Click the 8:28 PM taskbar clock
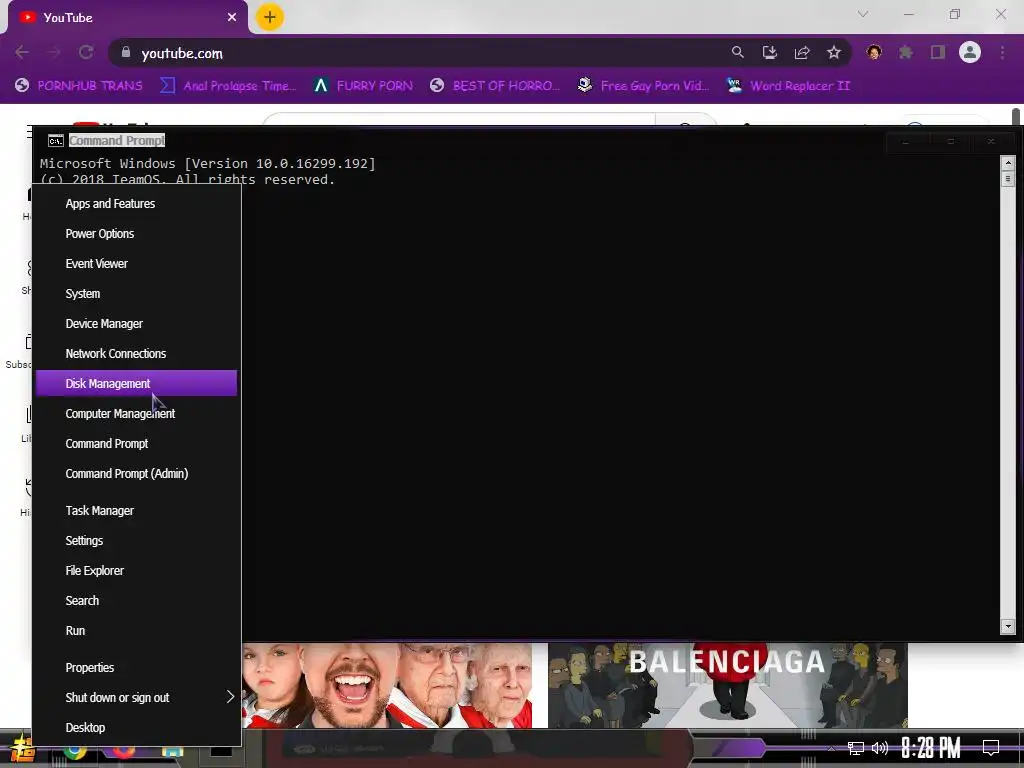Viewport: 1024px width, 768px height. click(x=931, y=748)
